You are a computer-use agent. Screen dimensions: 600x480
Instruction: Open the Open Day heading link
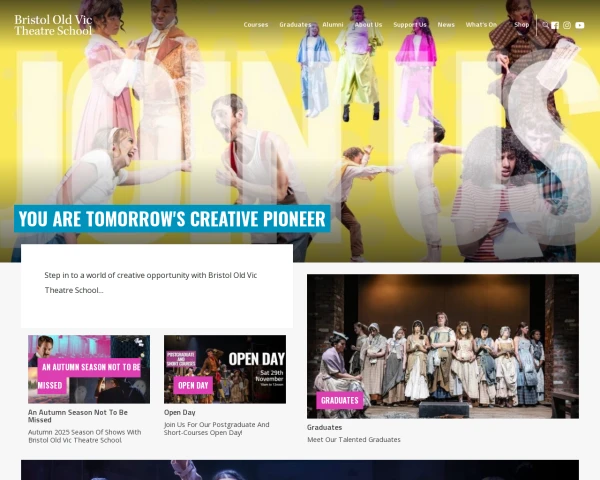(179, 412)
